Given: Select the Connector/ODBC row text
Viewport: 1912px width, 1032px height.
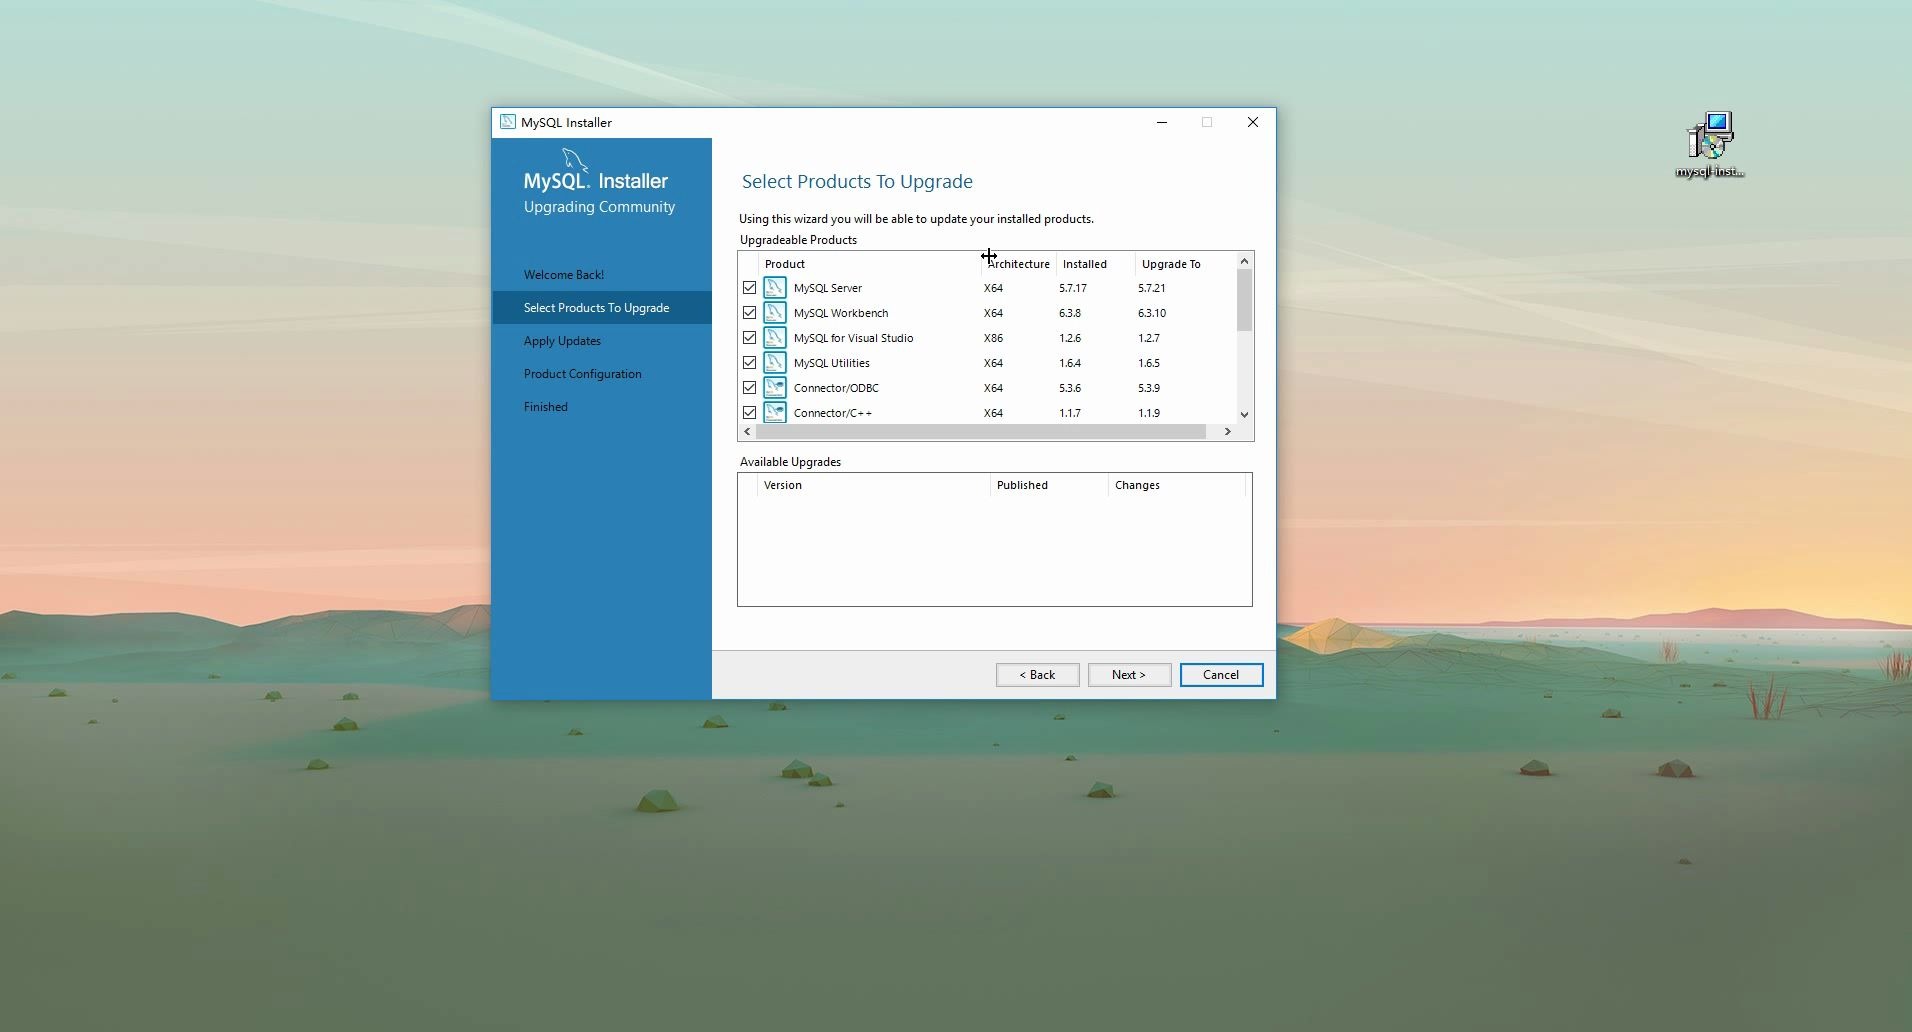Looking at the screenshot, I should [x=836, y=388].
